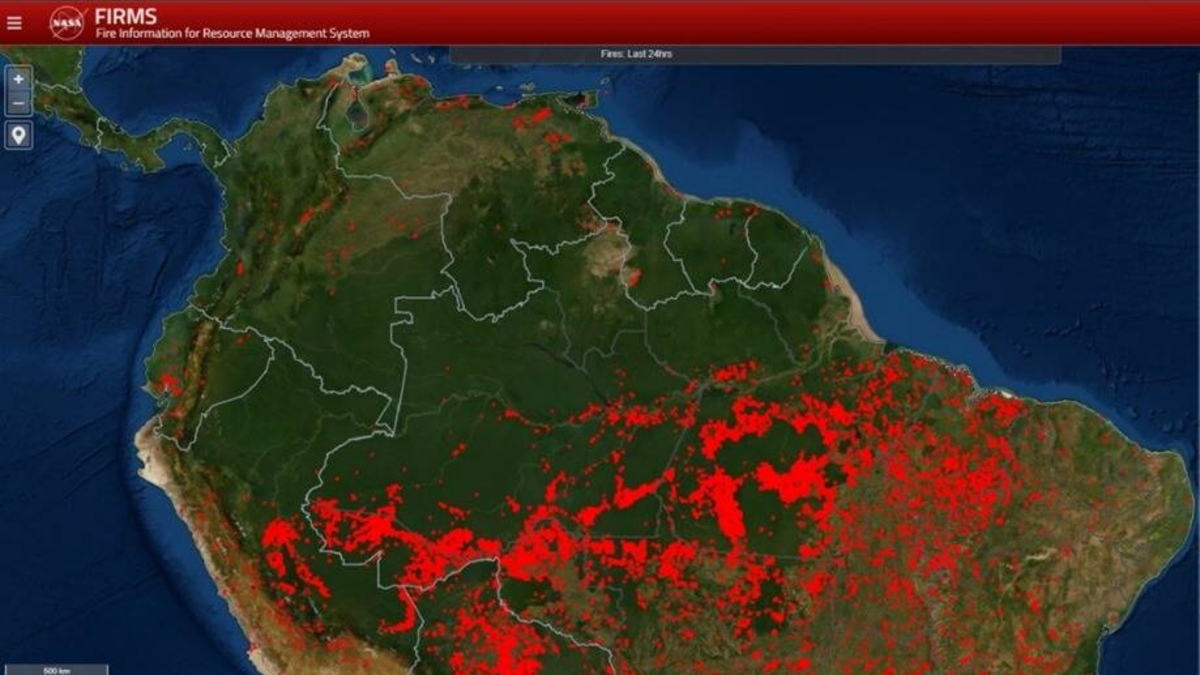Click the 500 km scale bar
The width and height of the screenshot is (1200, 675).
[x=56, y=669]
